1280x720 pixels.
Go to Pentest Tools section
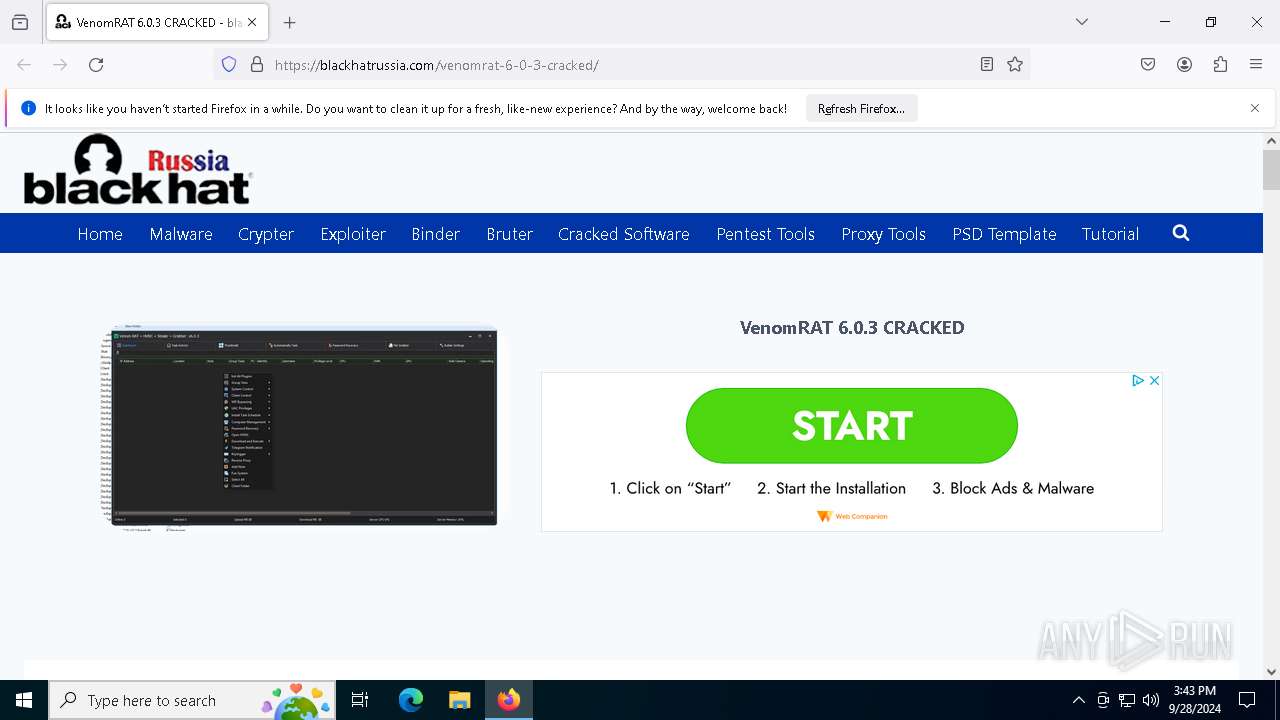pos(766,234)
